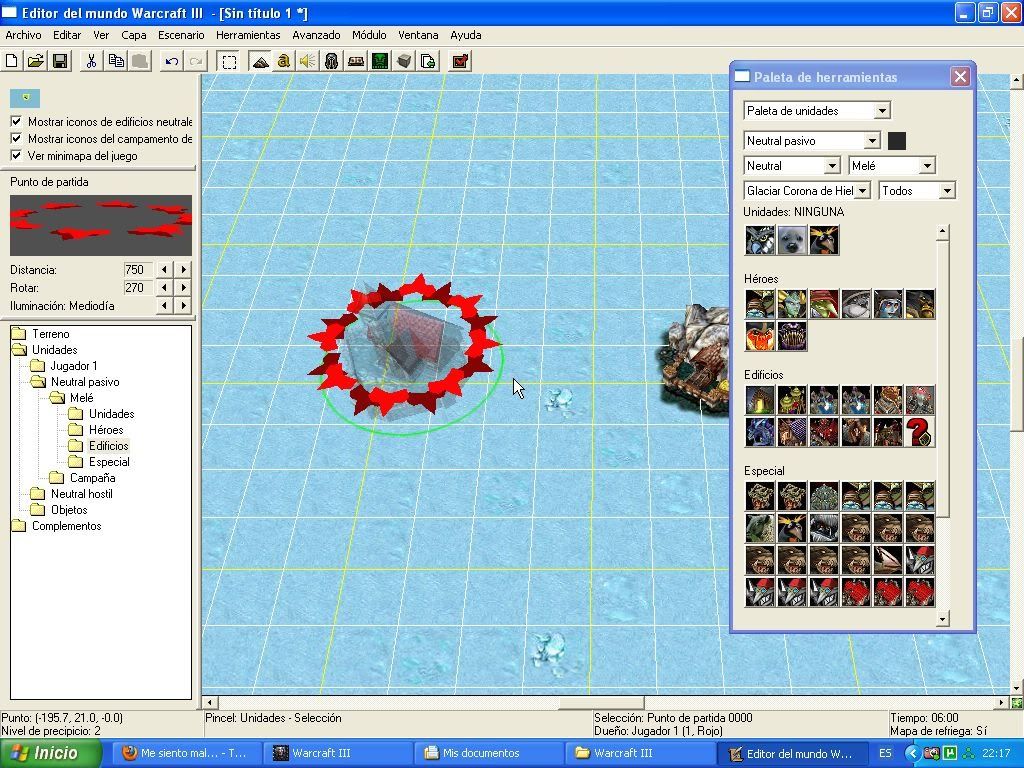1024x768 pixels.
Task: Save the map using the floppy disk icon
Action: [60, 61]
